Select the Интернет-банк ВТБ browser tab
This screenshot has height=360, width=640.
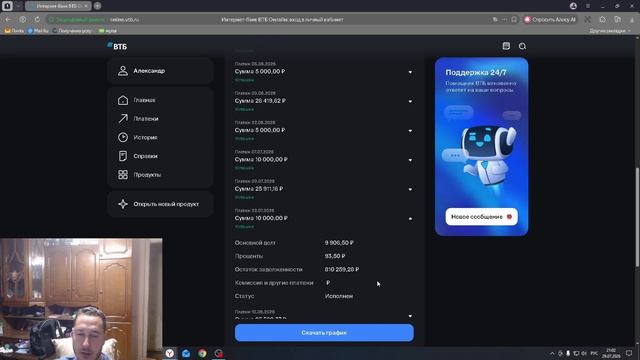pyautogui.click(x=57, y=6)
